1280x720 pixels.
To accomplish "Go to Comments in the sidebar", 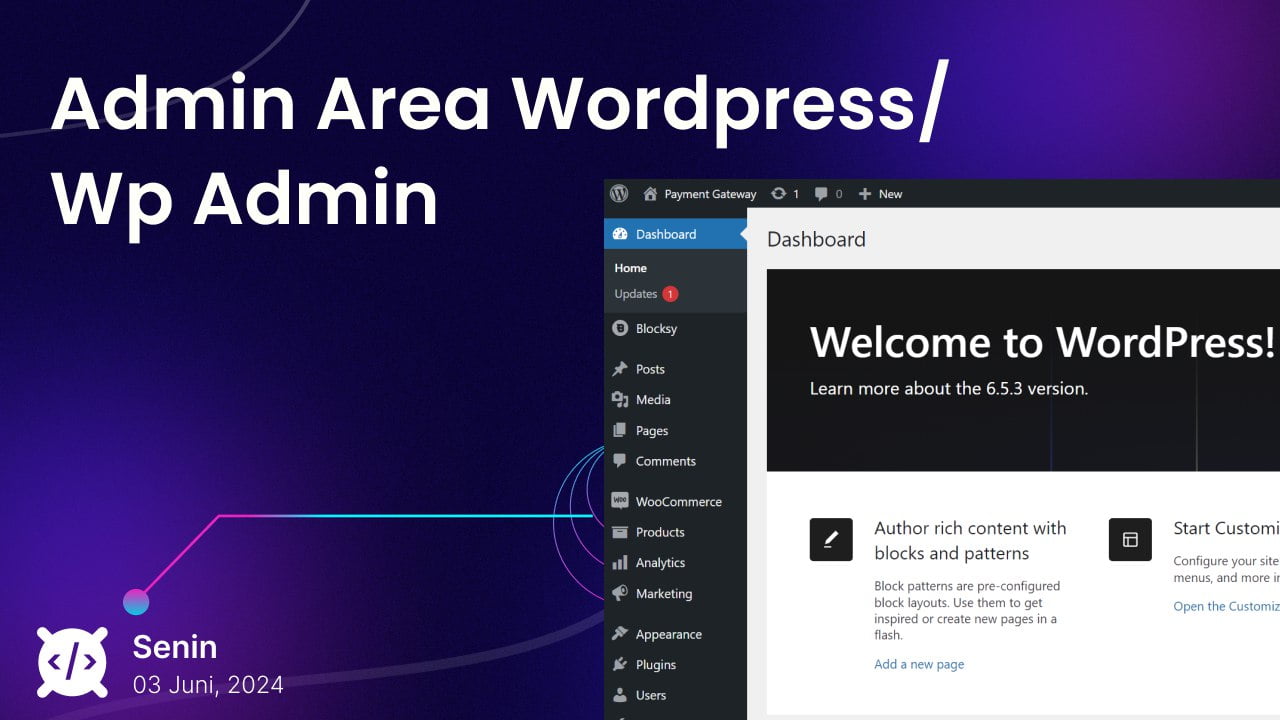I will (x=665, y=461).
